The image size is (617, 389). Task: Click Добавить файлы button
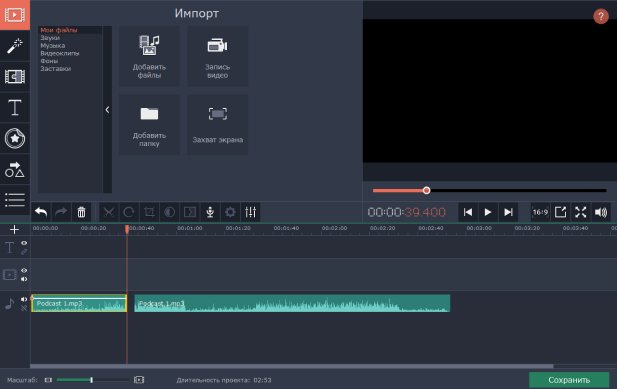point(149,56)
